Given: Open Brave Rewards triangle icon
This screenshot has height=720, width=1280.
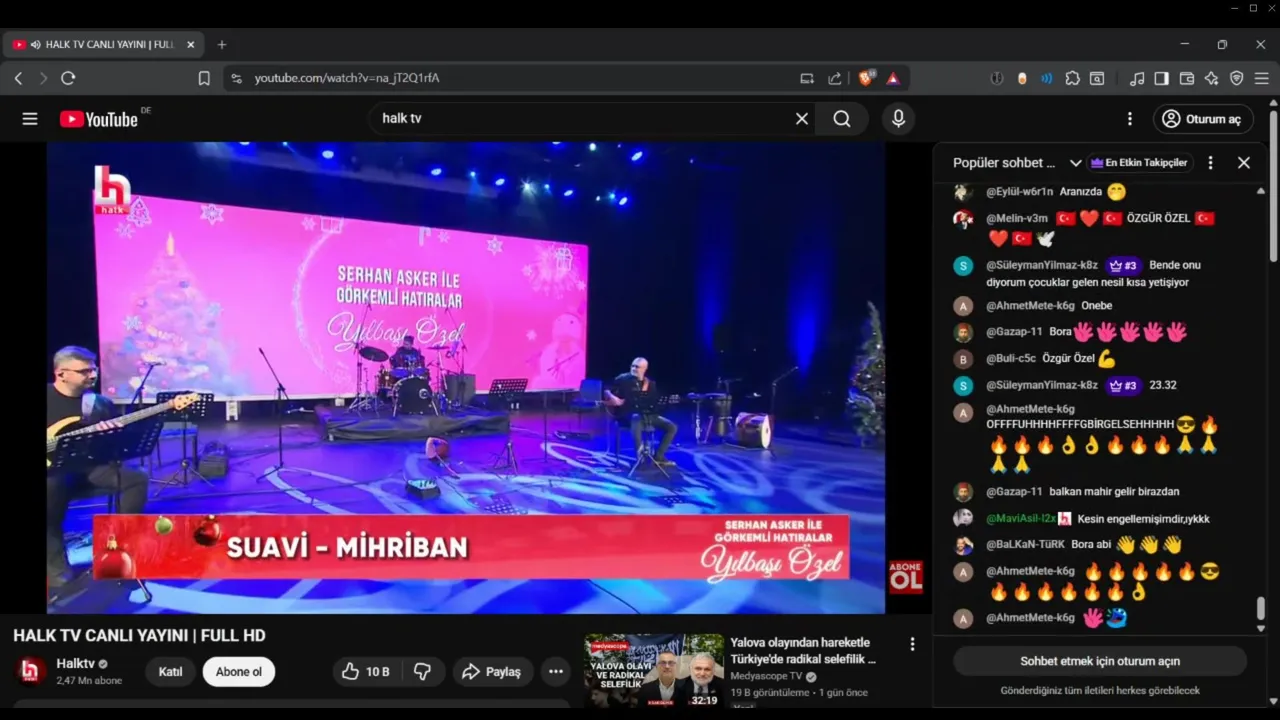Looking at the screenshot, I should point(893,78).
